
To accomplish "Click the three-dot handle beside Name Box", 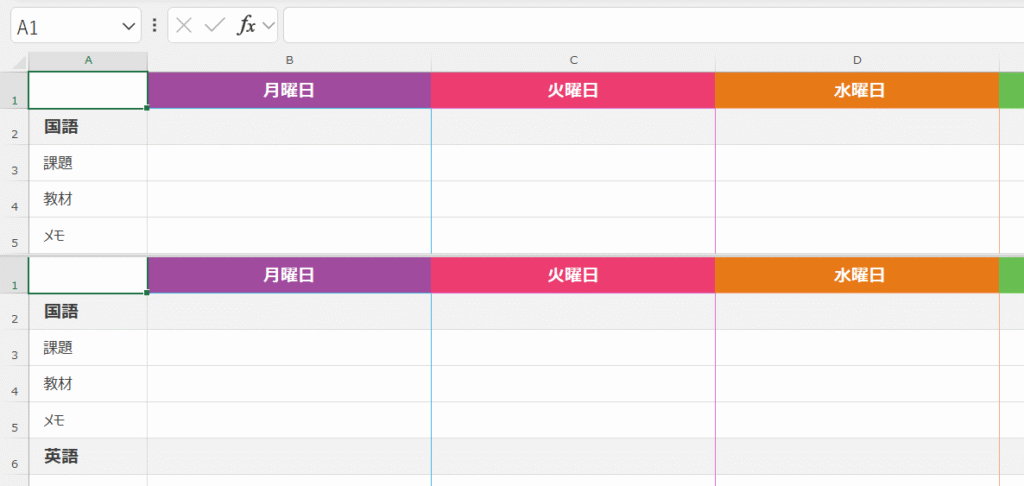I will pyautogui.click(x=154, y=25).
